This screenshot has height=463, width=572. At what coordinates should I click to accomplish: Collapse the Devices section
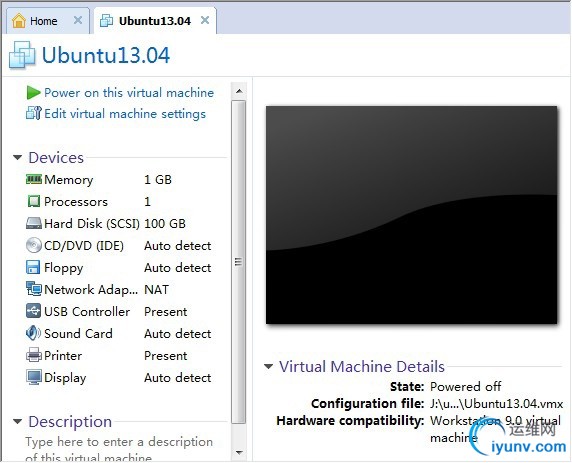pyautogui.click(x=17, y=158)
